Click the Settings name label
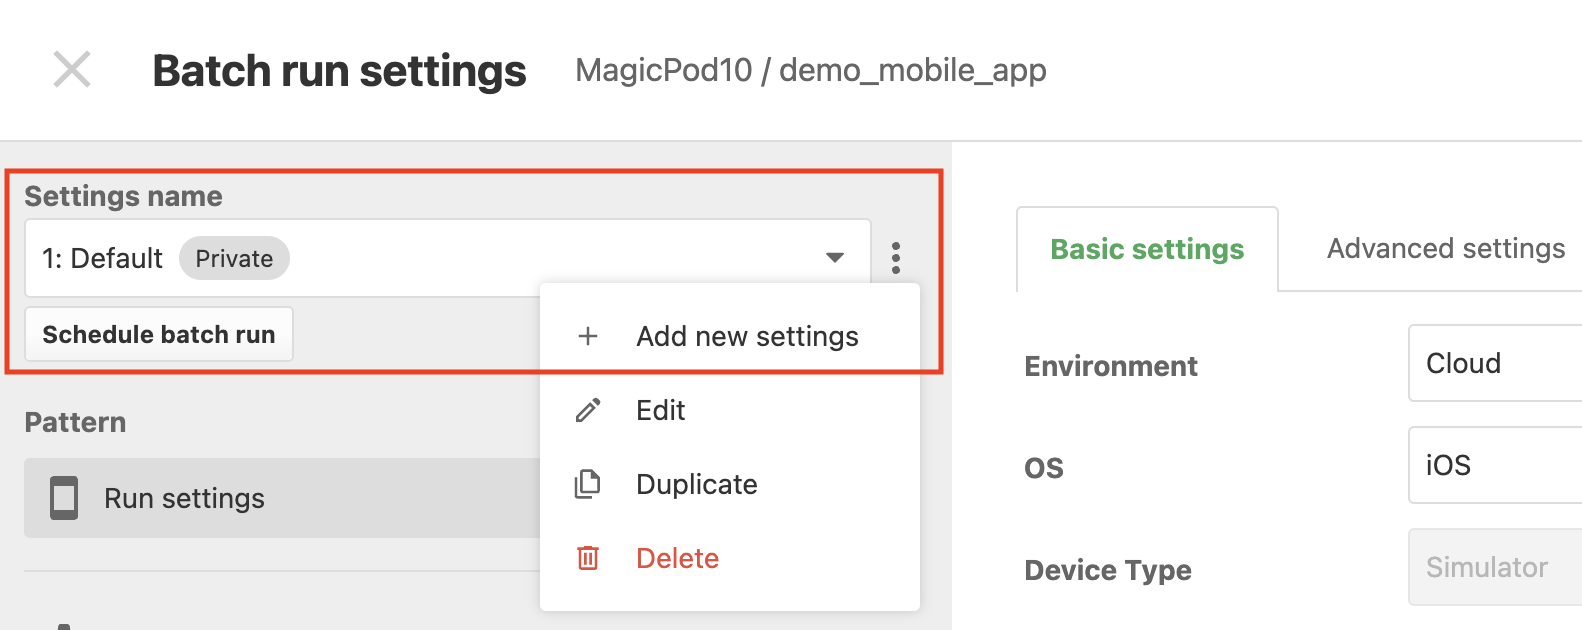 (x=123, y=196)
